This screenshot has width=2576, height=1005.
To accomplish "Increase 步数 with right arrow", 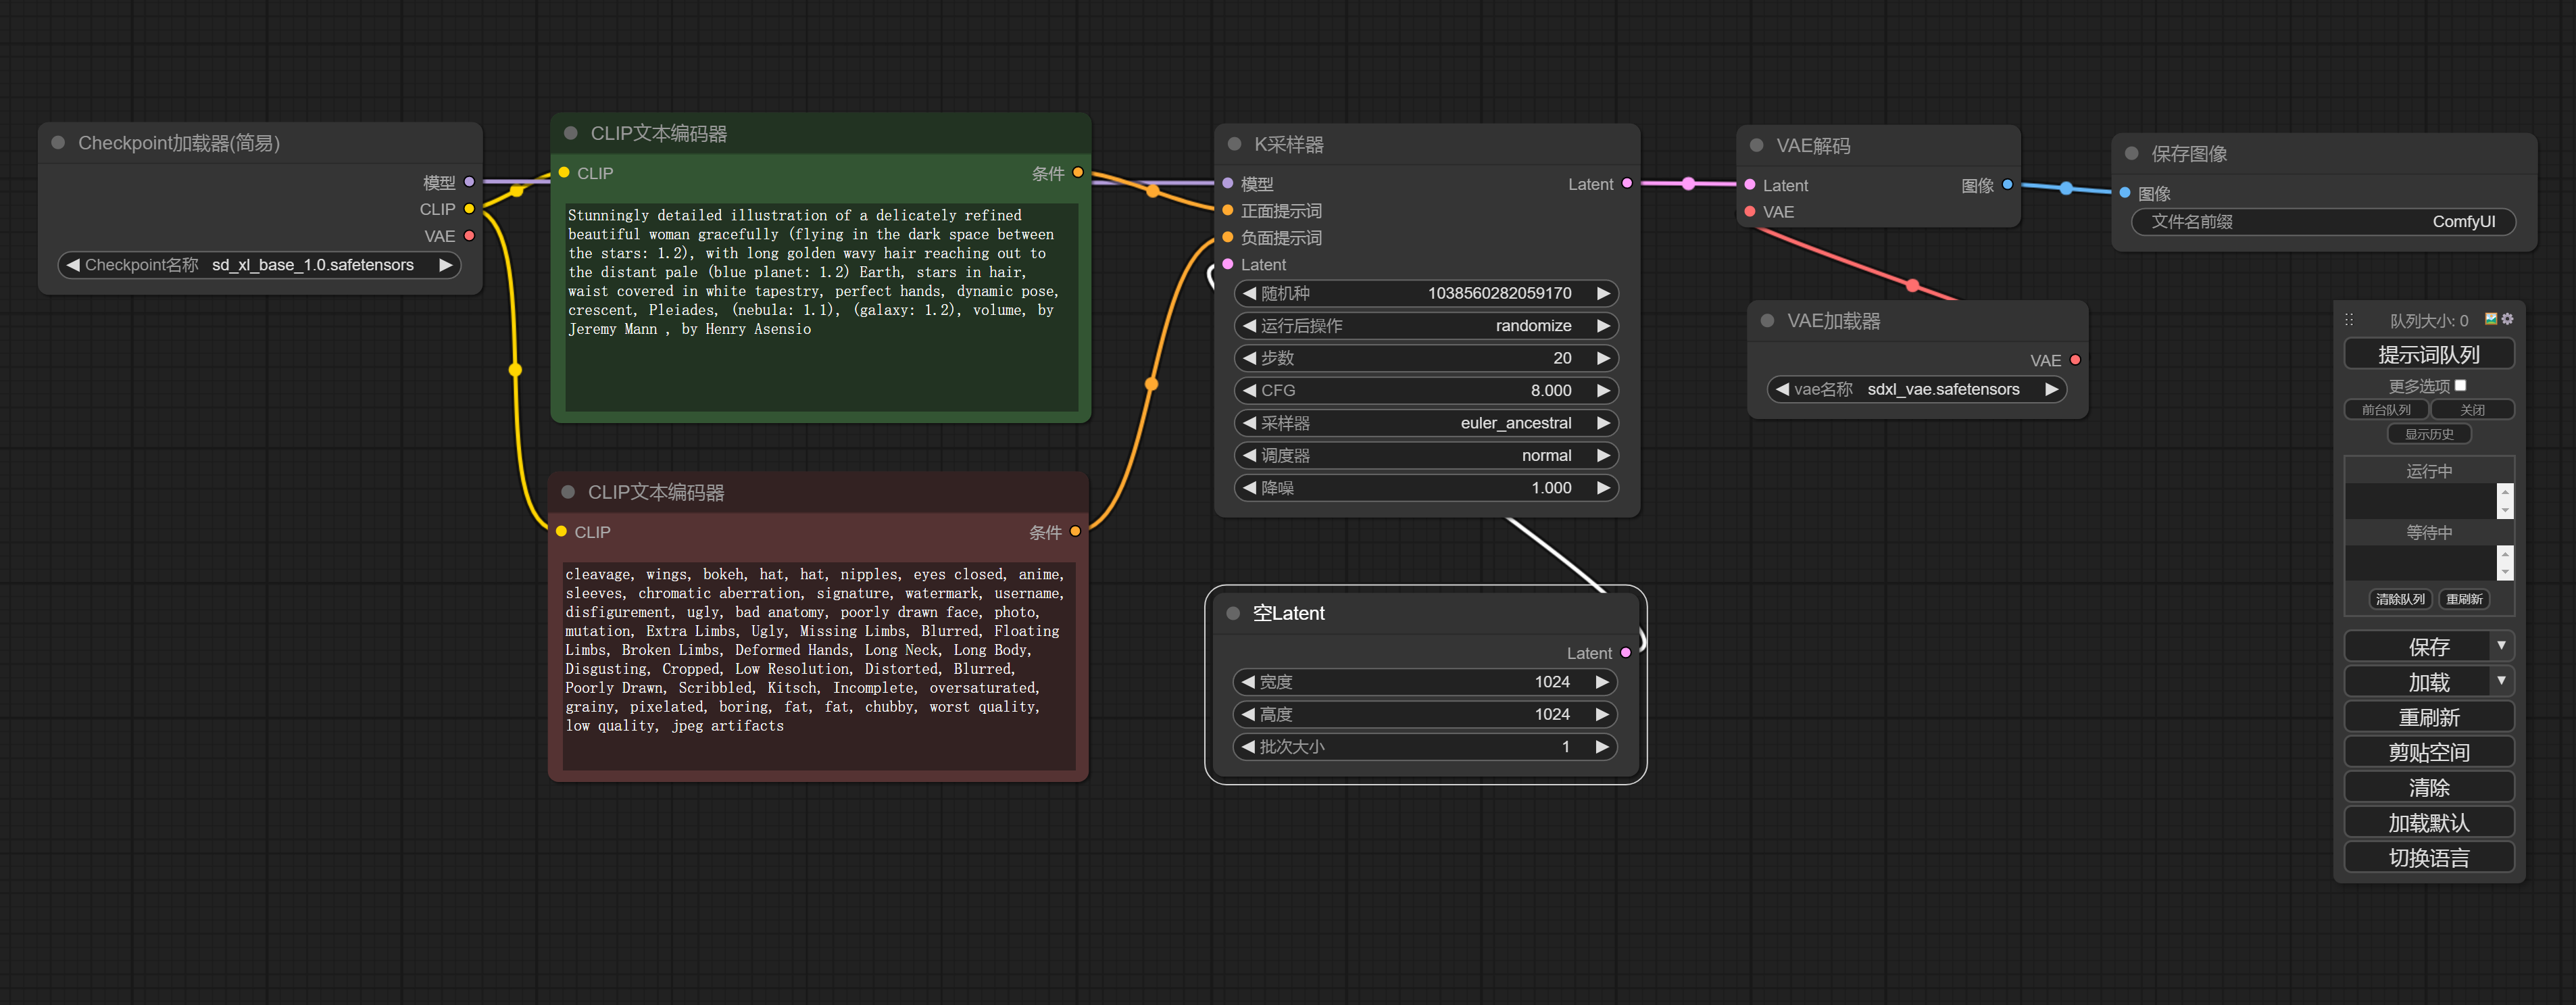I will 1603,358.
